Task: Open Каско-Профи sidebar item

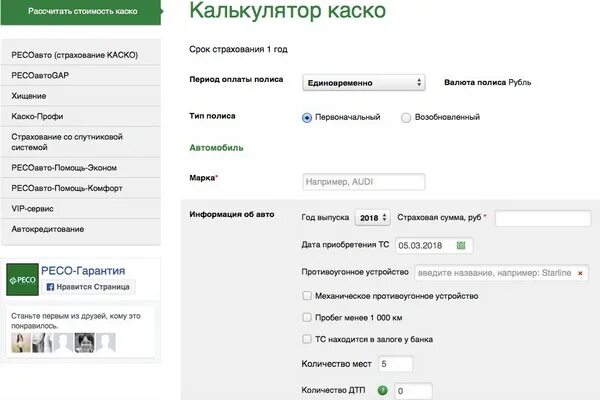Action: pyautogui.click(x=81, y=116)
